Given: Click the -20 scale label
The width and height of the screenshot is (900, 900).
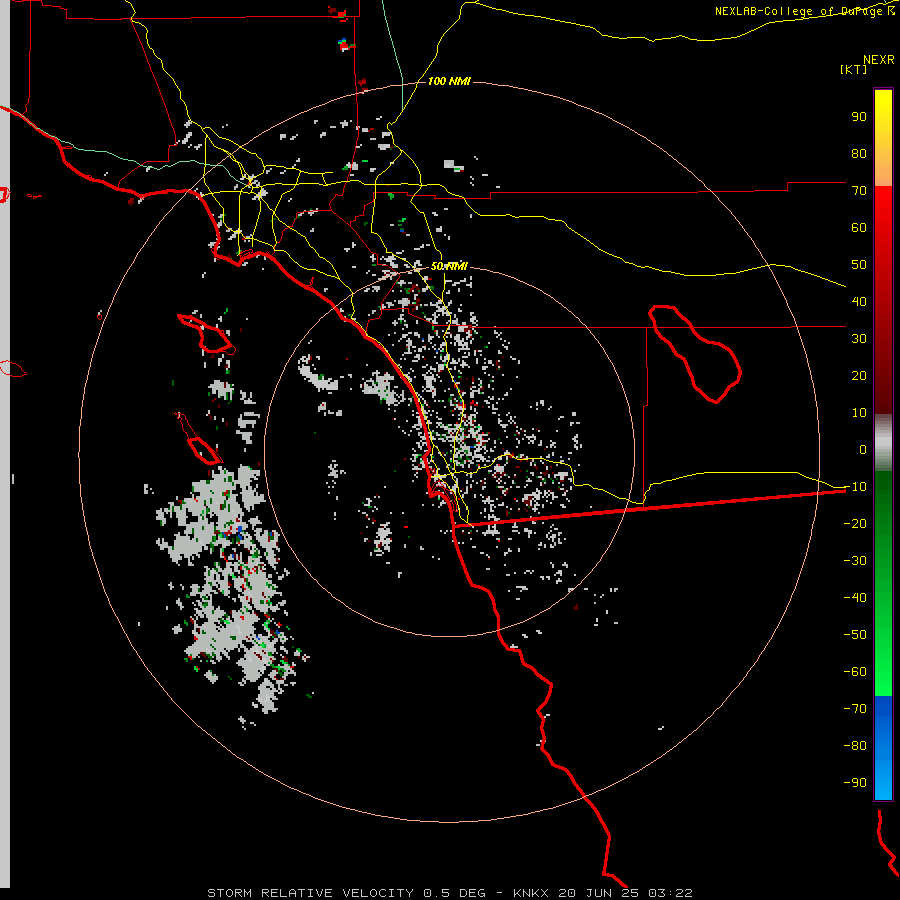Looking at the screenshot, I should click(855, 524).
